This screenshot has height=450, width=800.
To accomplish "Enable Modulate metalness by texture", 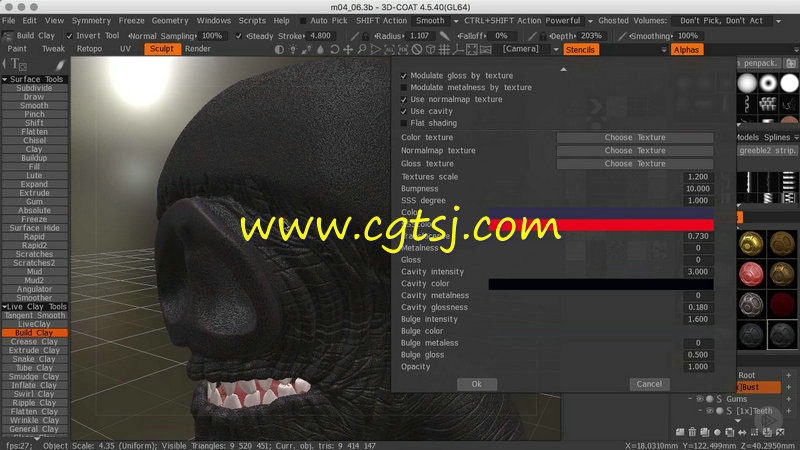I will coord(404,88).
